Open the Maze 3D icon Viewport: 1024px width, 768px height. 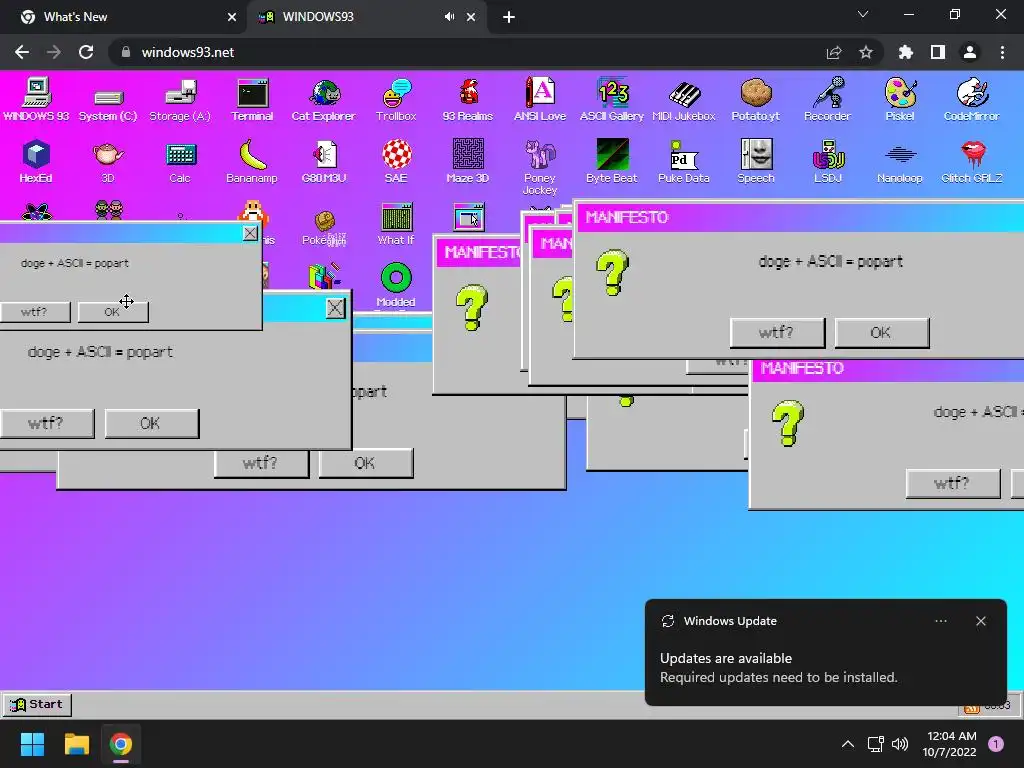tap(468, 161)
